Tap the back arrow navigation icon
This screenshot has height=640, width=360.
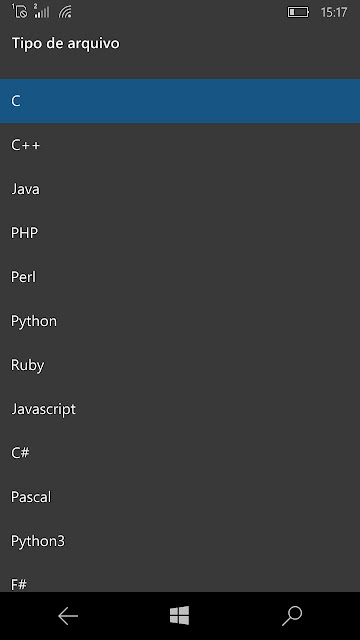[x=68, y=616]
